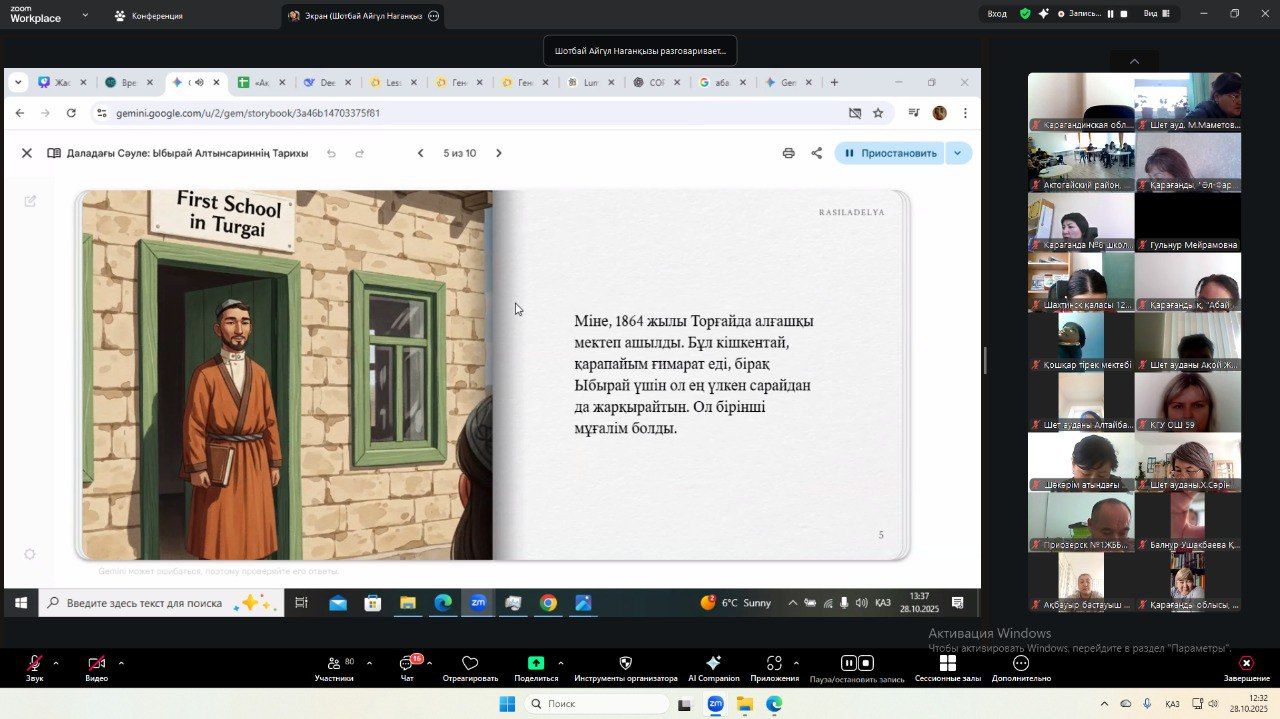Print the storybook using printer icon

click(x=788, y=153)
